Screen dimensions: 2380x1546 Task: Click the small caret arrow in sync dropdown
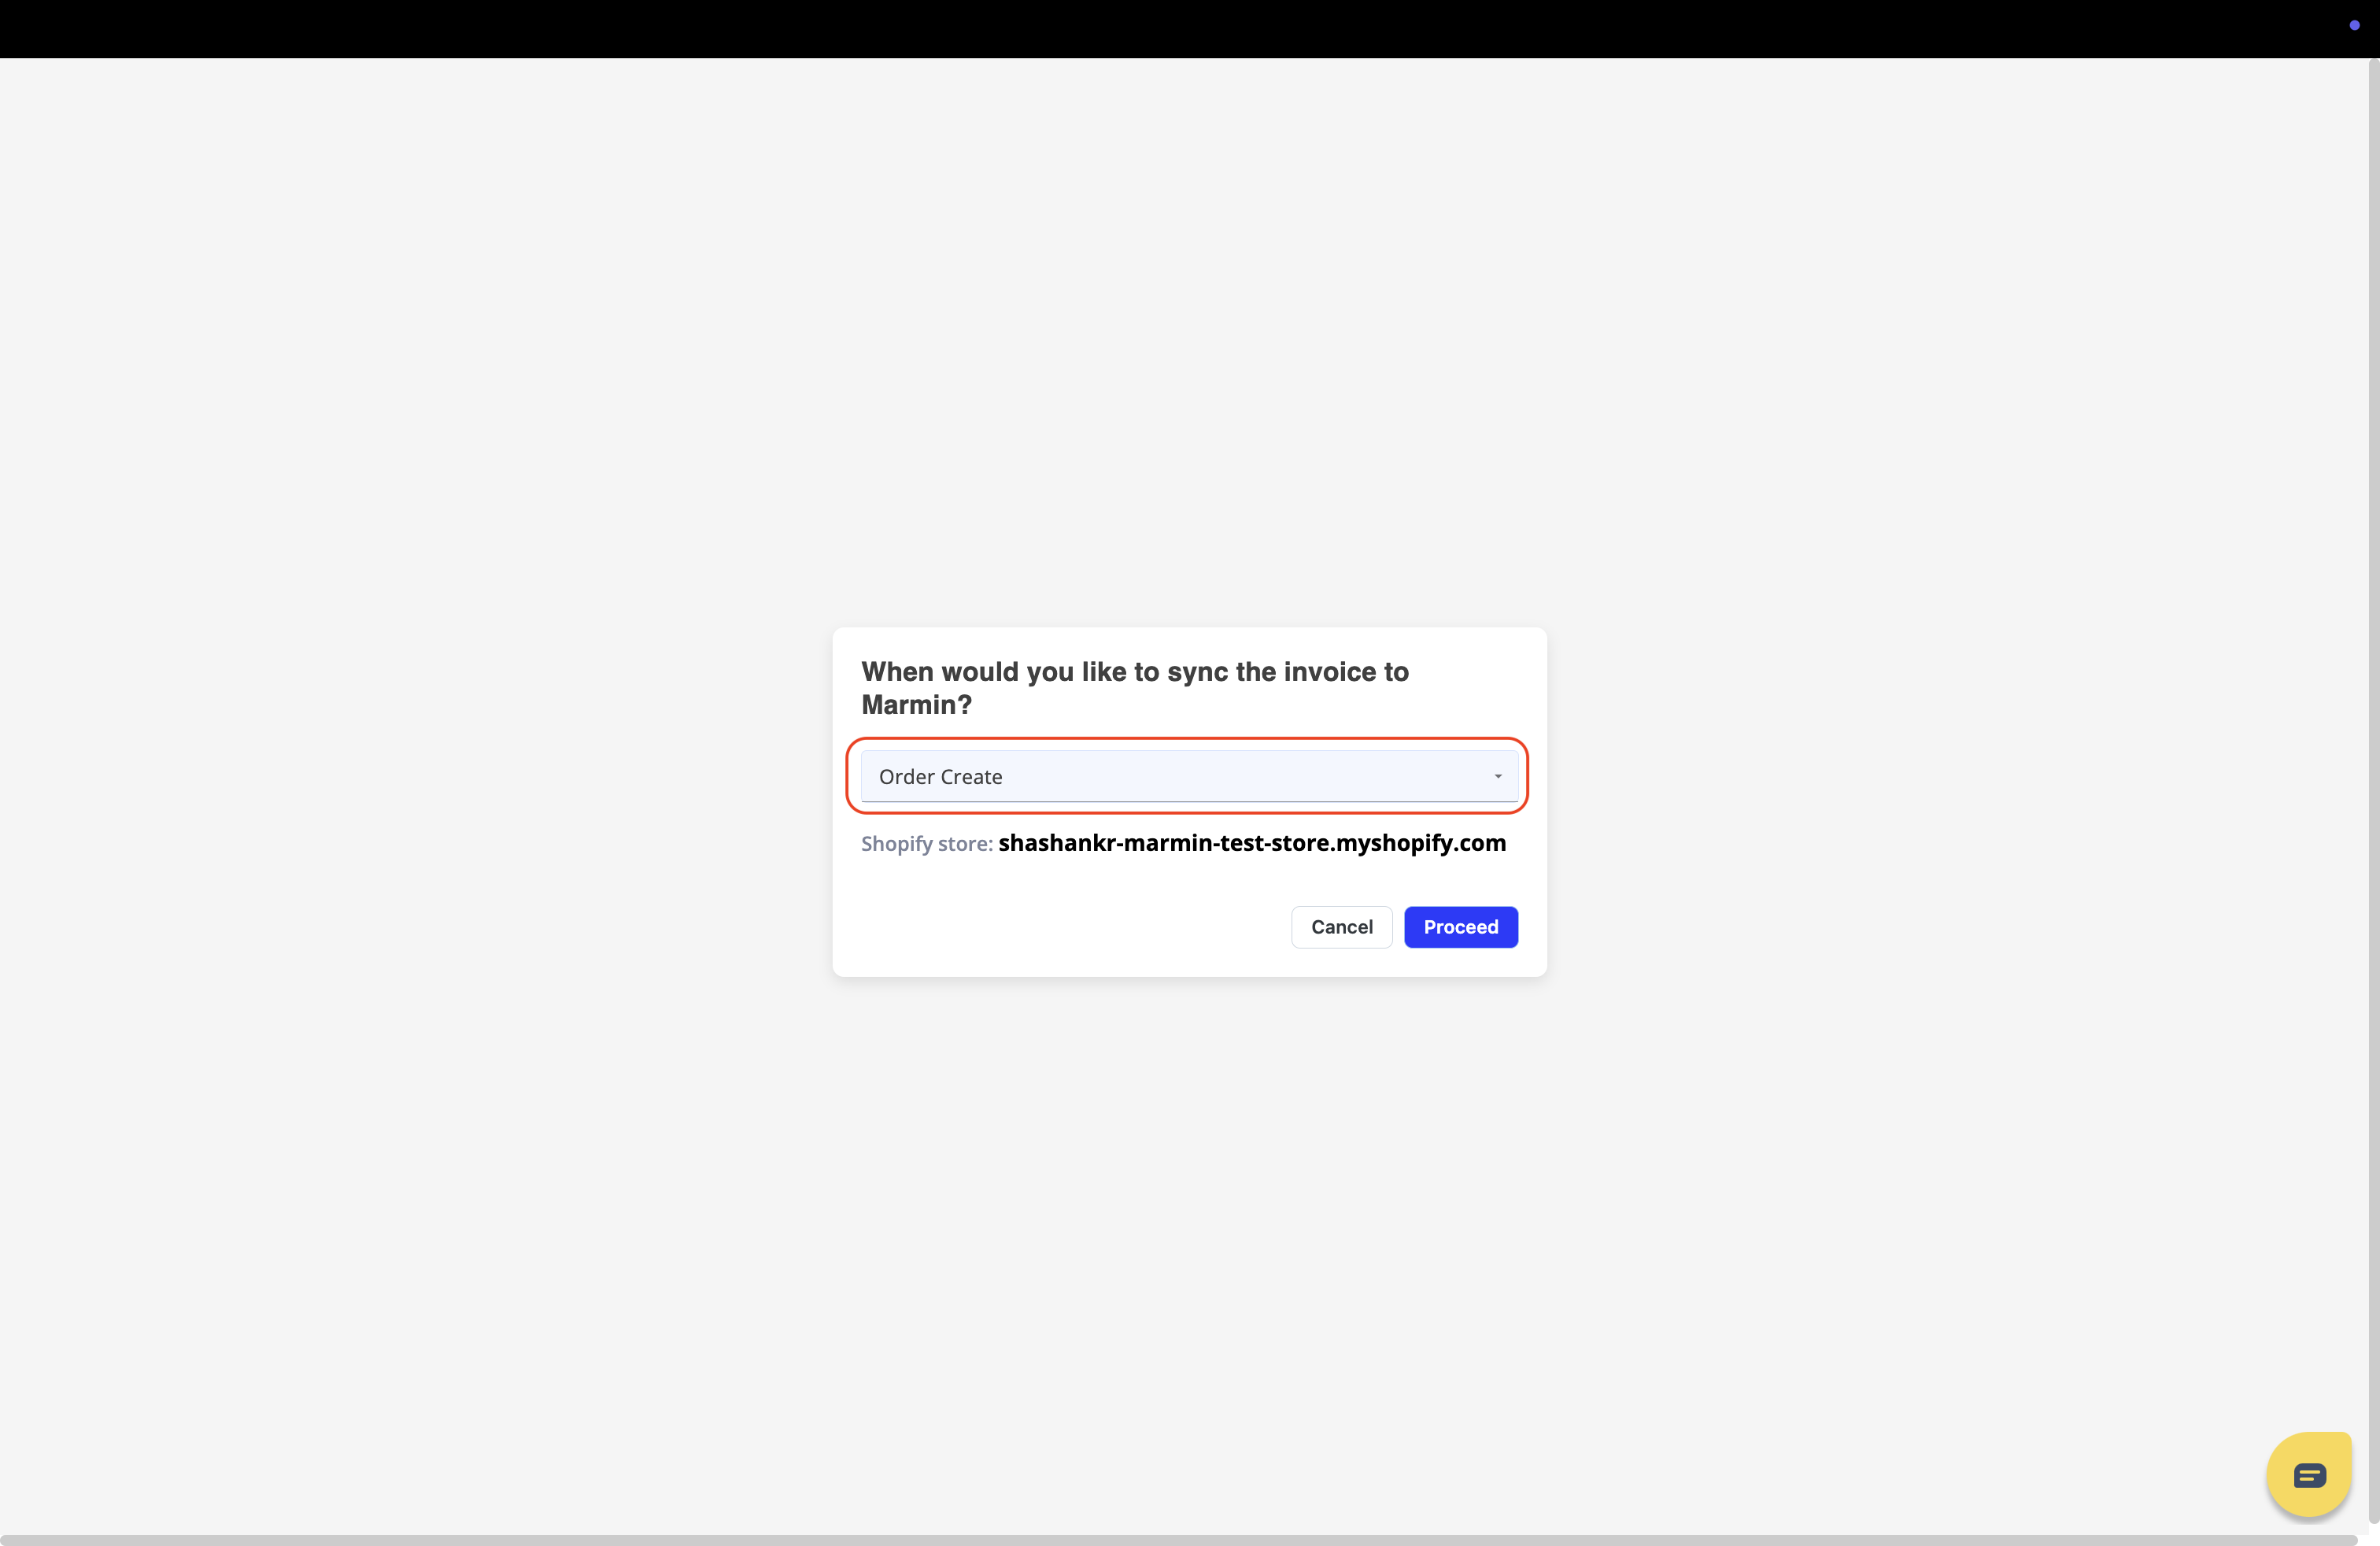(1497, 777)
